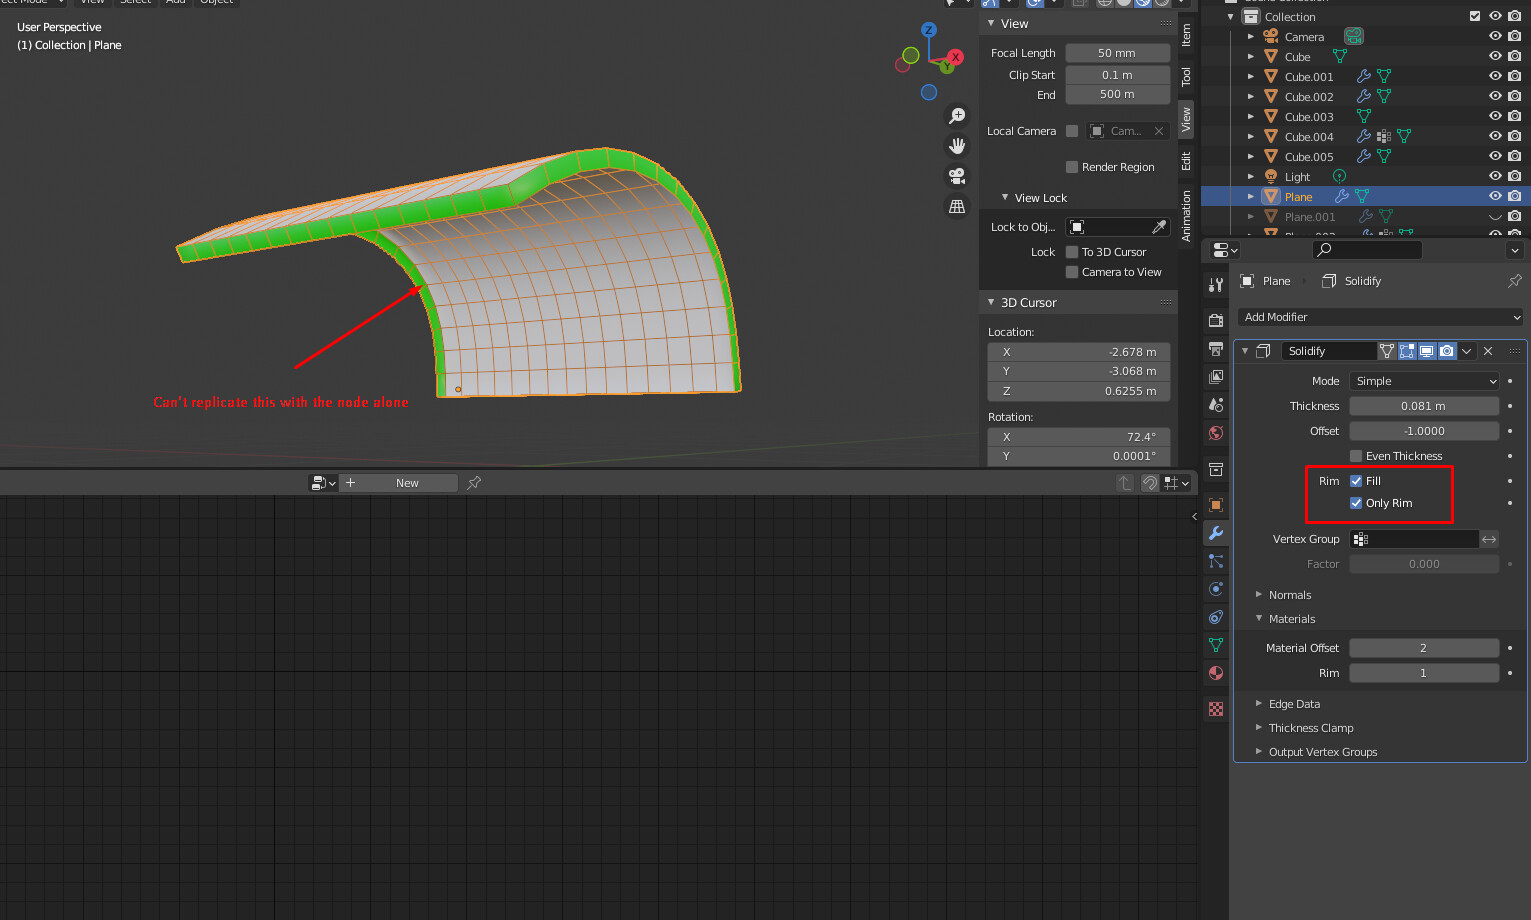The image size is (1531, 920).
Task: Remove the Solidify modifier with X
Action: [1488, 351]
